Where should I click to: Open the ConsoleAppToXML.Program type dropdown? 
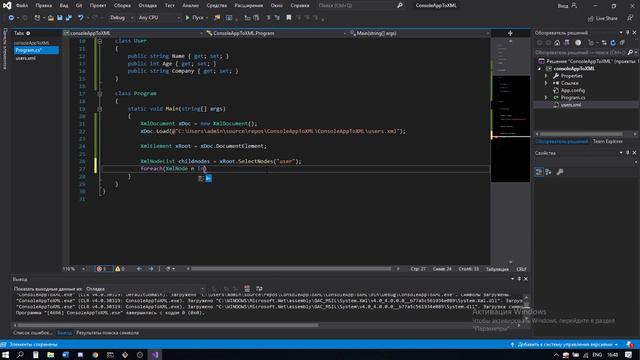[276, 33]
